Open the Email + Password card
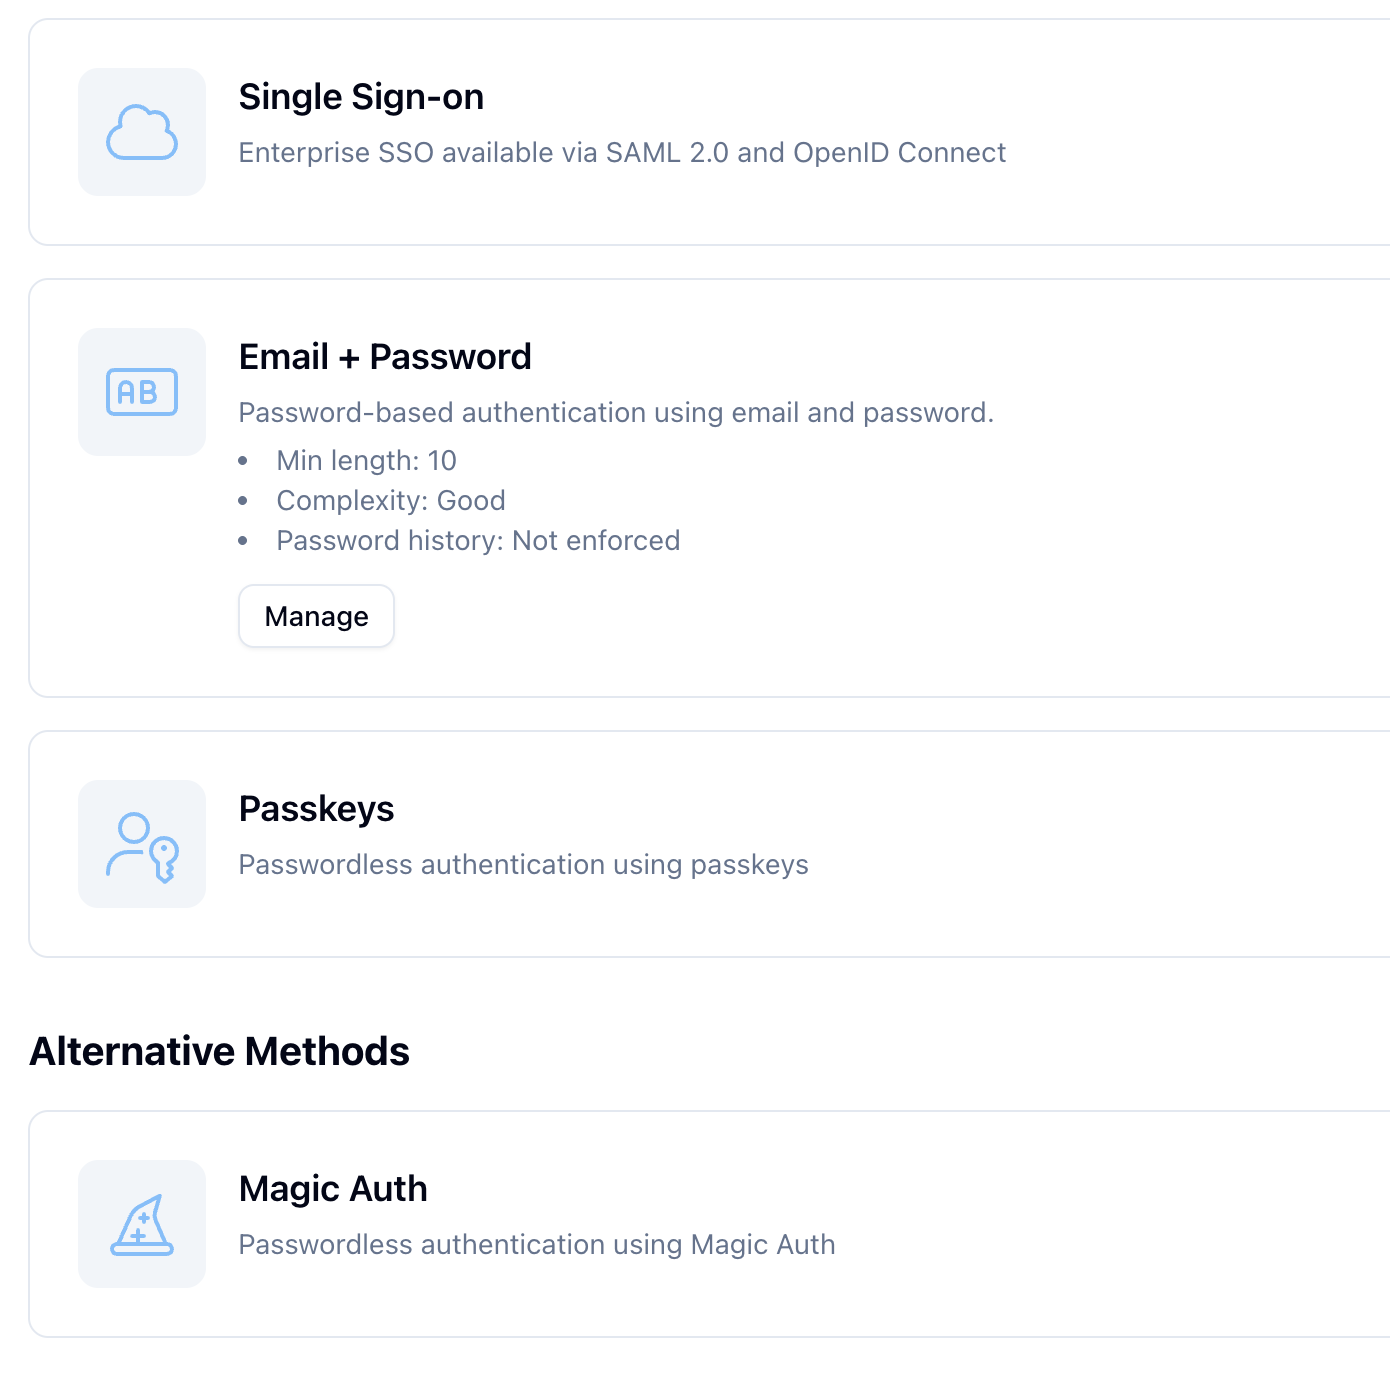 700,488
